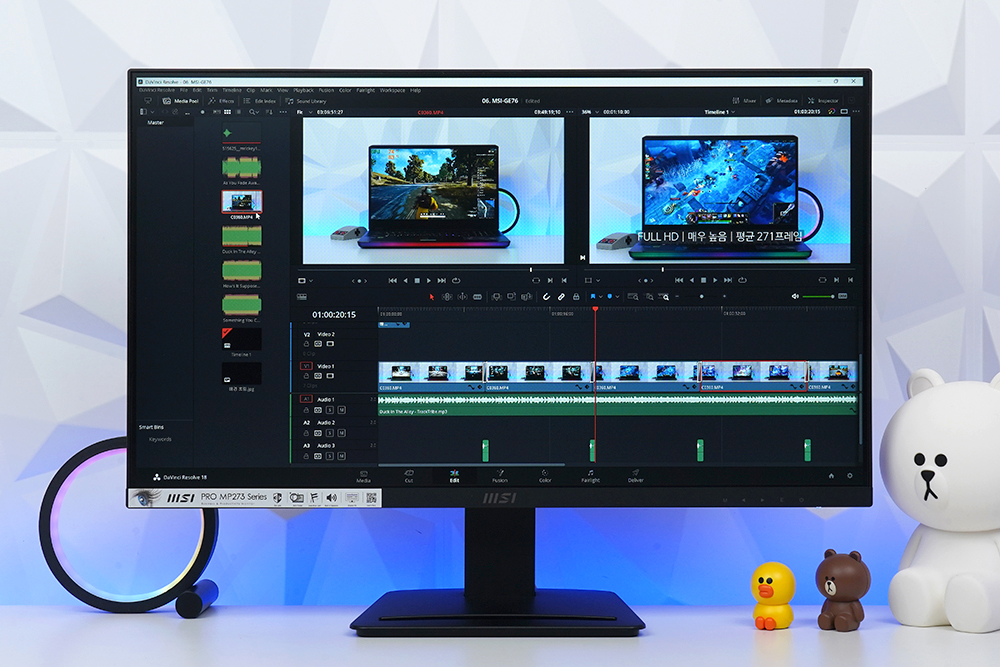Switch to the Deliver page

coord(636,476)
